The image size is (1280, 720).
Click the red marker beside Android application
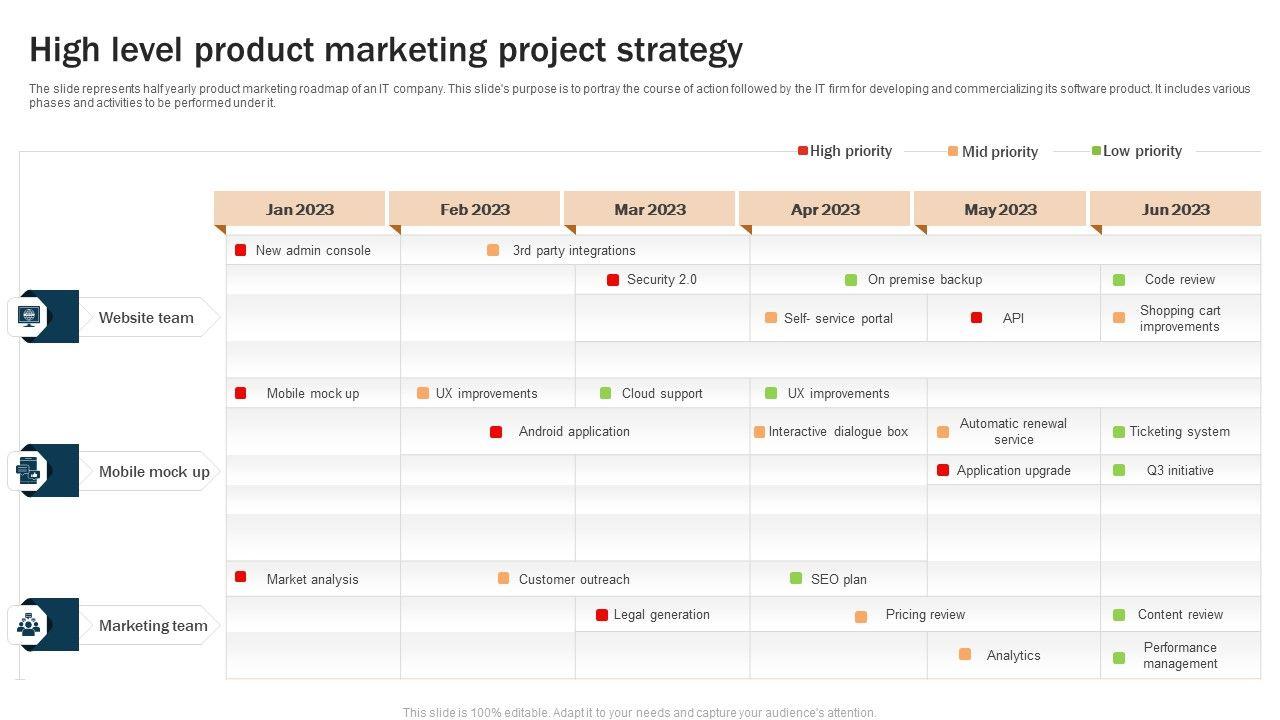496,432
